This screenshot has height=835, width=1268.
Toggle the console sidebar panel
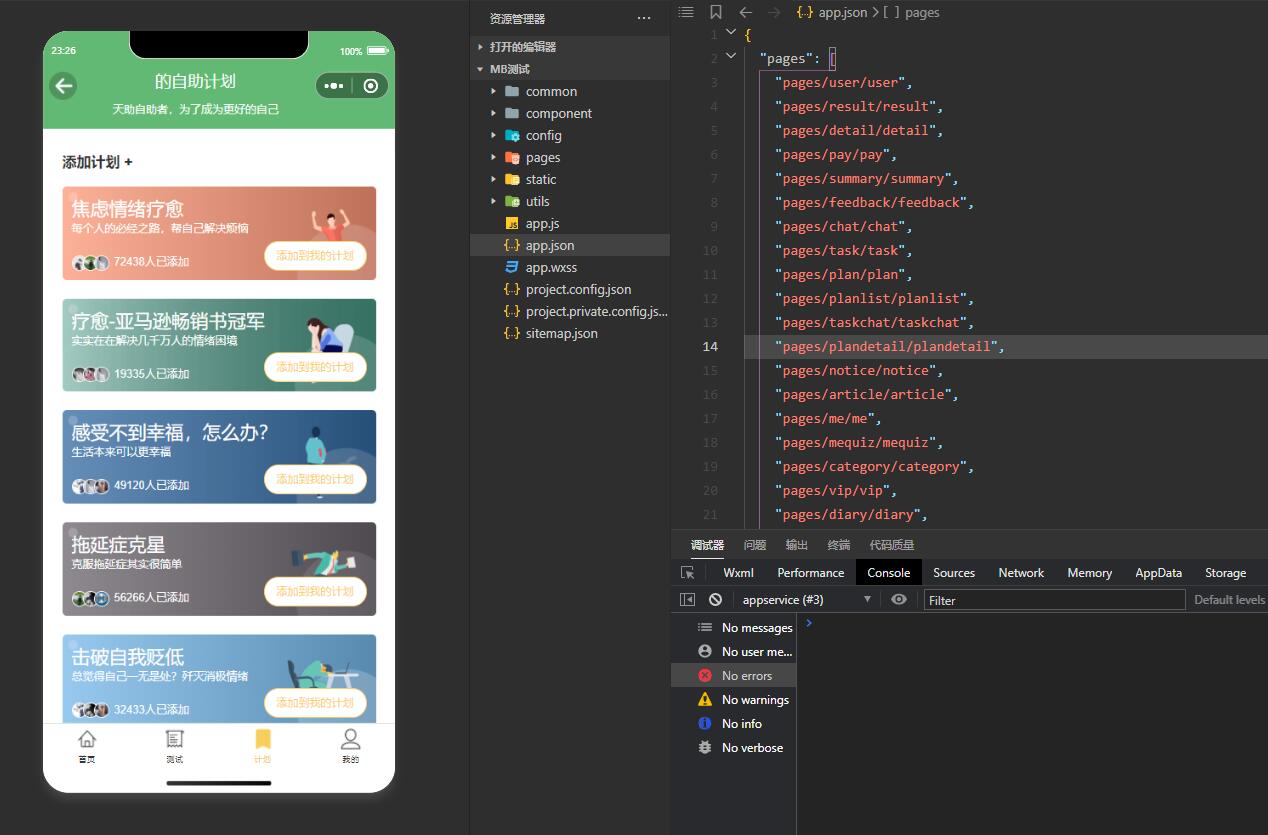click(687, 600)
